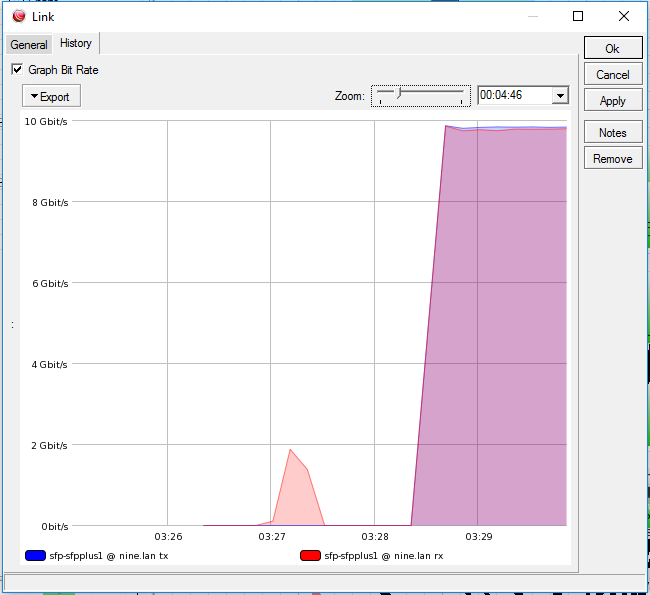Viewport: 650px width, 595px height.
Task: Select the History tab
Action: [76, 43]
